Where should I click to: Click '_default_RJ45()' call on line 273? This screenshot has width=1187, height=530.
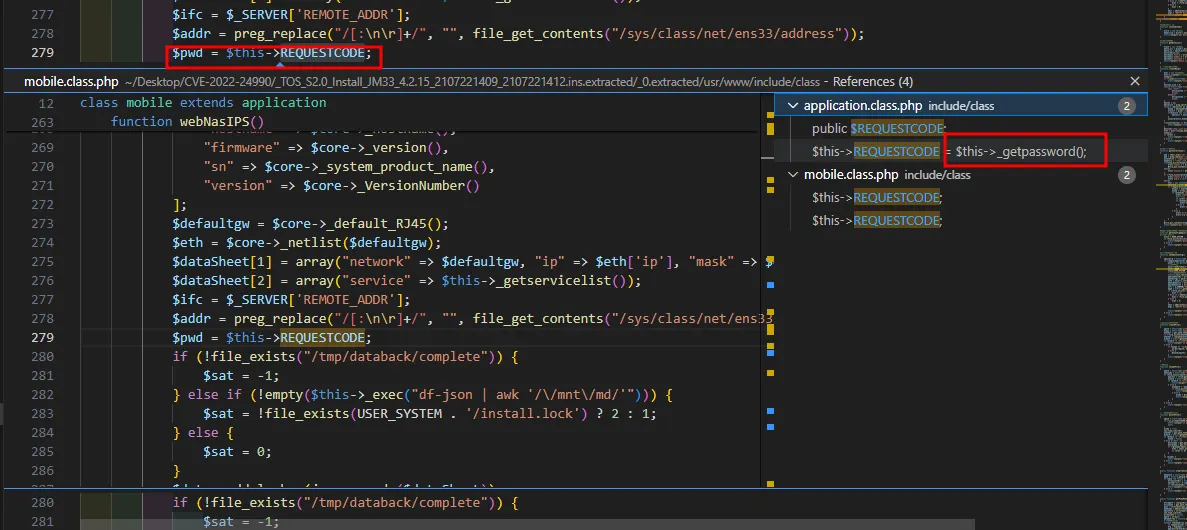(382, 223)
